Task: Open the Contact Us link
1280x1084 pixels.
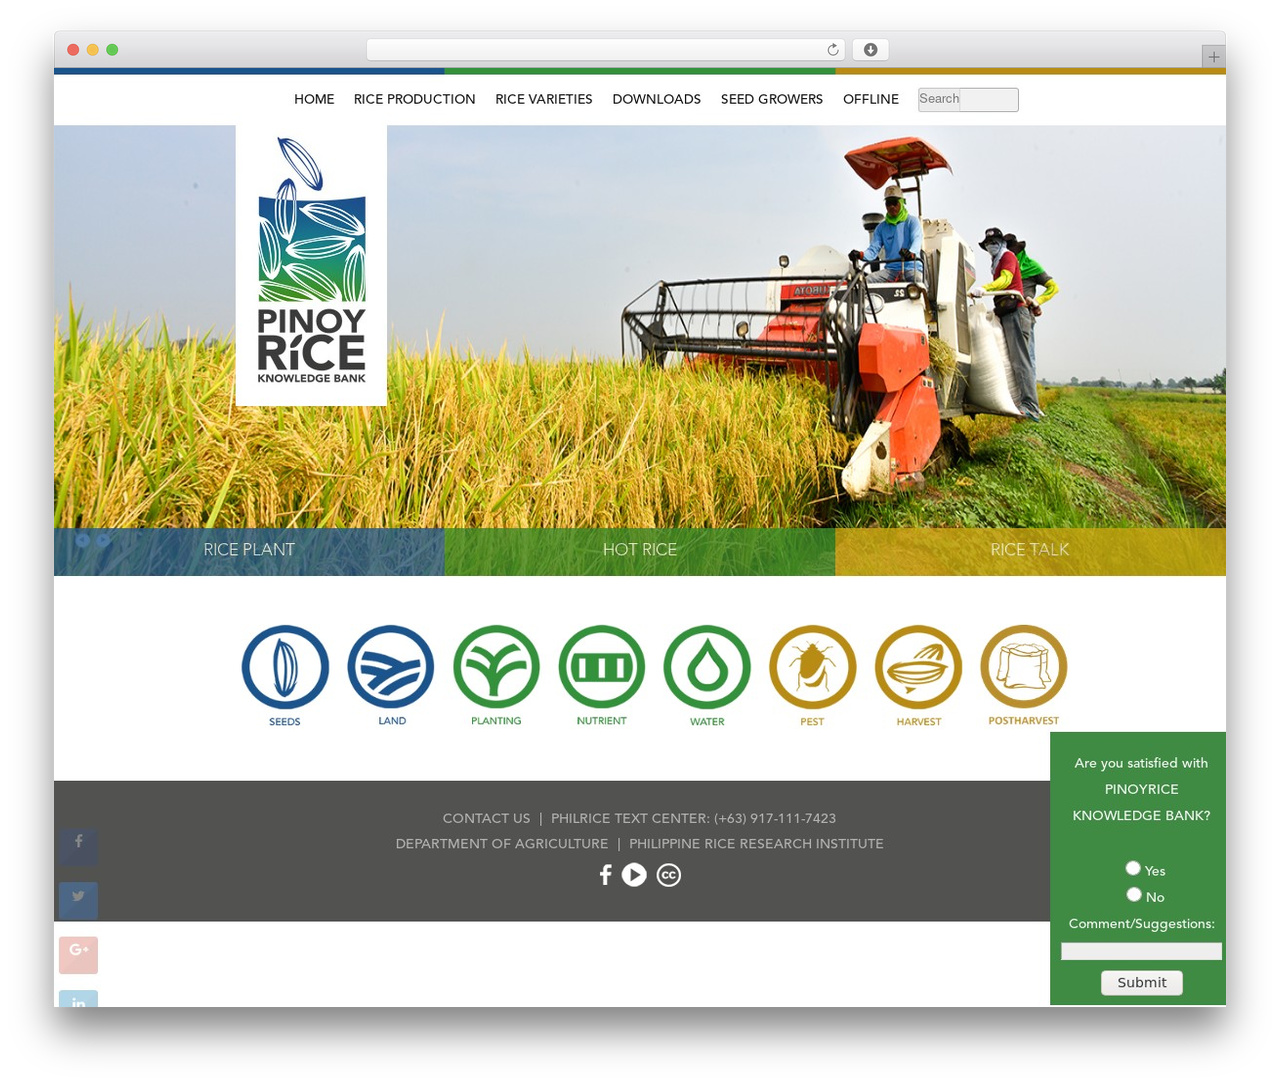Action: pos(486,818)
